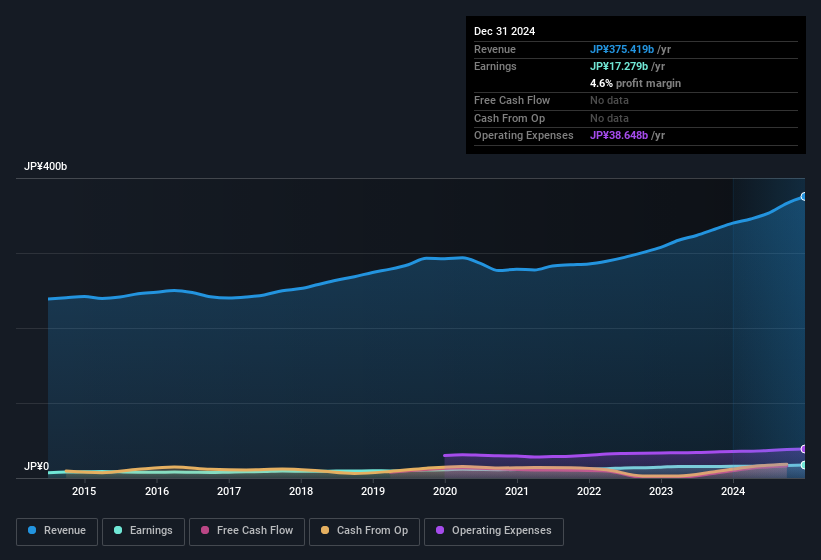Toggle the Cash From Op legend button

coord(364,531)
